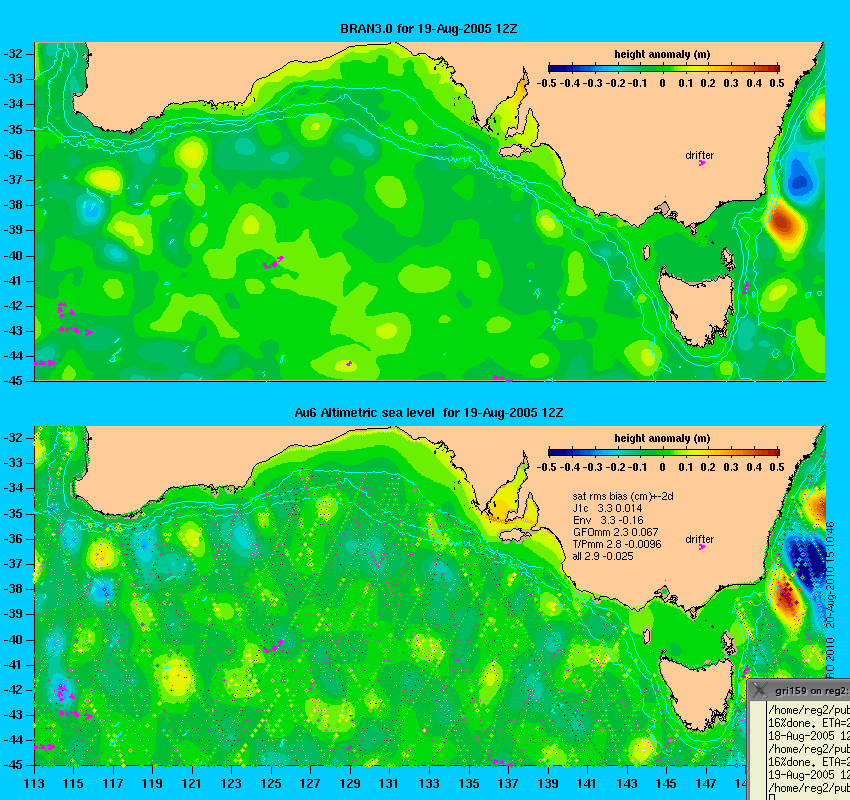Select the 'gri159 on reg2:' terminal title bar
Screen dimensions: 850x800
coord(799,690)
